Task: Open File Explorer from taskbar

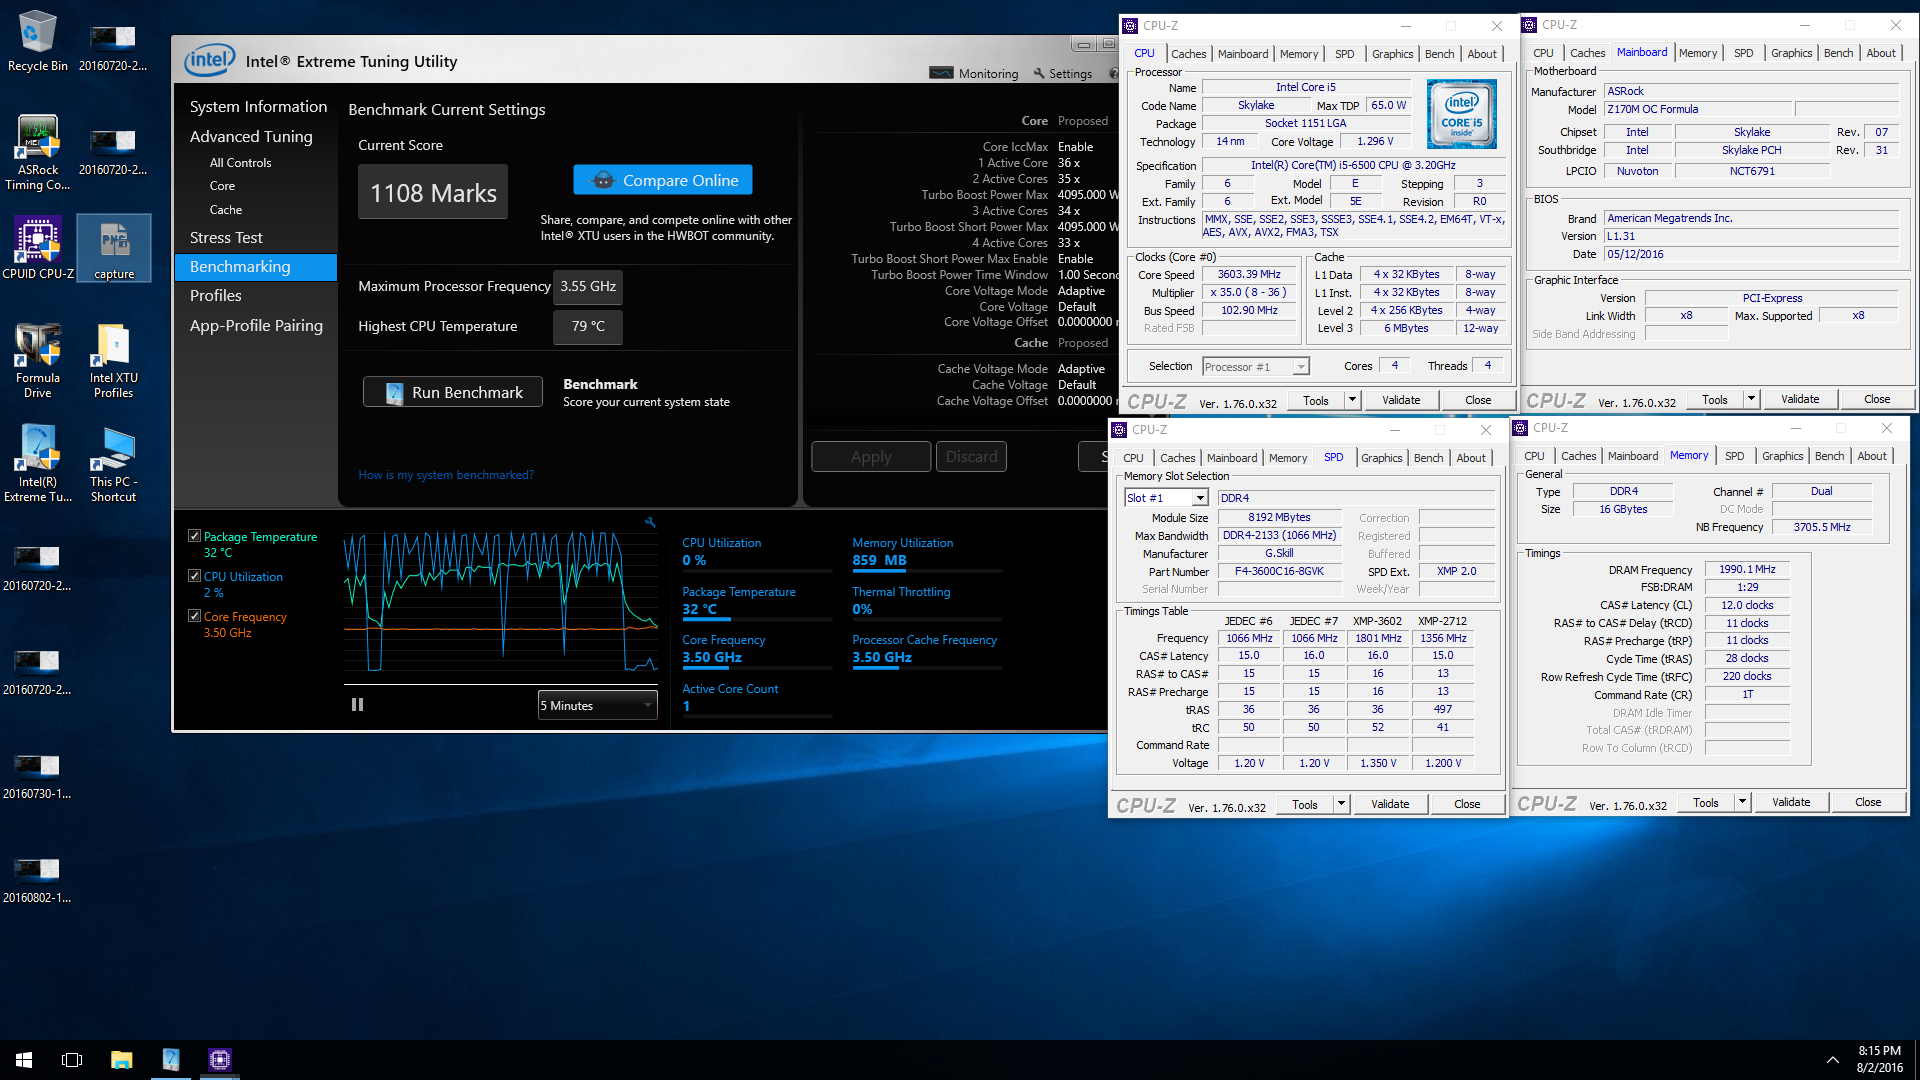Action: click(121, 1060)
